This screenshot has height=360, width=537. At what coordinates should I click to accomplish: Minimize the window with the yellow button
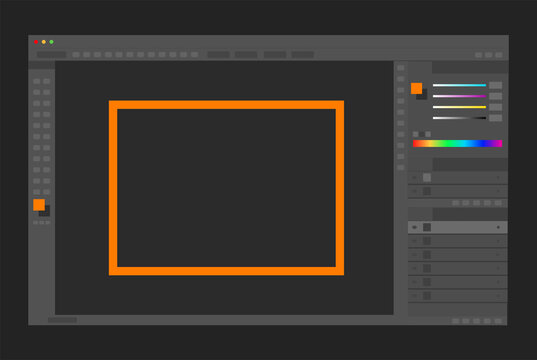44,42
